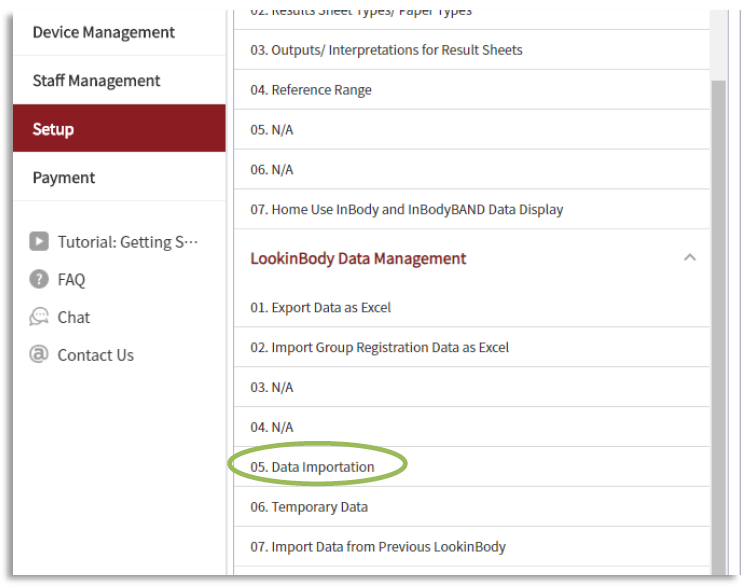Open 07. Import Data from Previous LookinBody
The width and height of the screenshot is (748, 586).
[x=471, y=547]
